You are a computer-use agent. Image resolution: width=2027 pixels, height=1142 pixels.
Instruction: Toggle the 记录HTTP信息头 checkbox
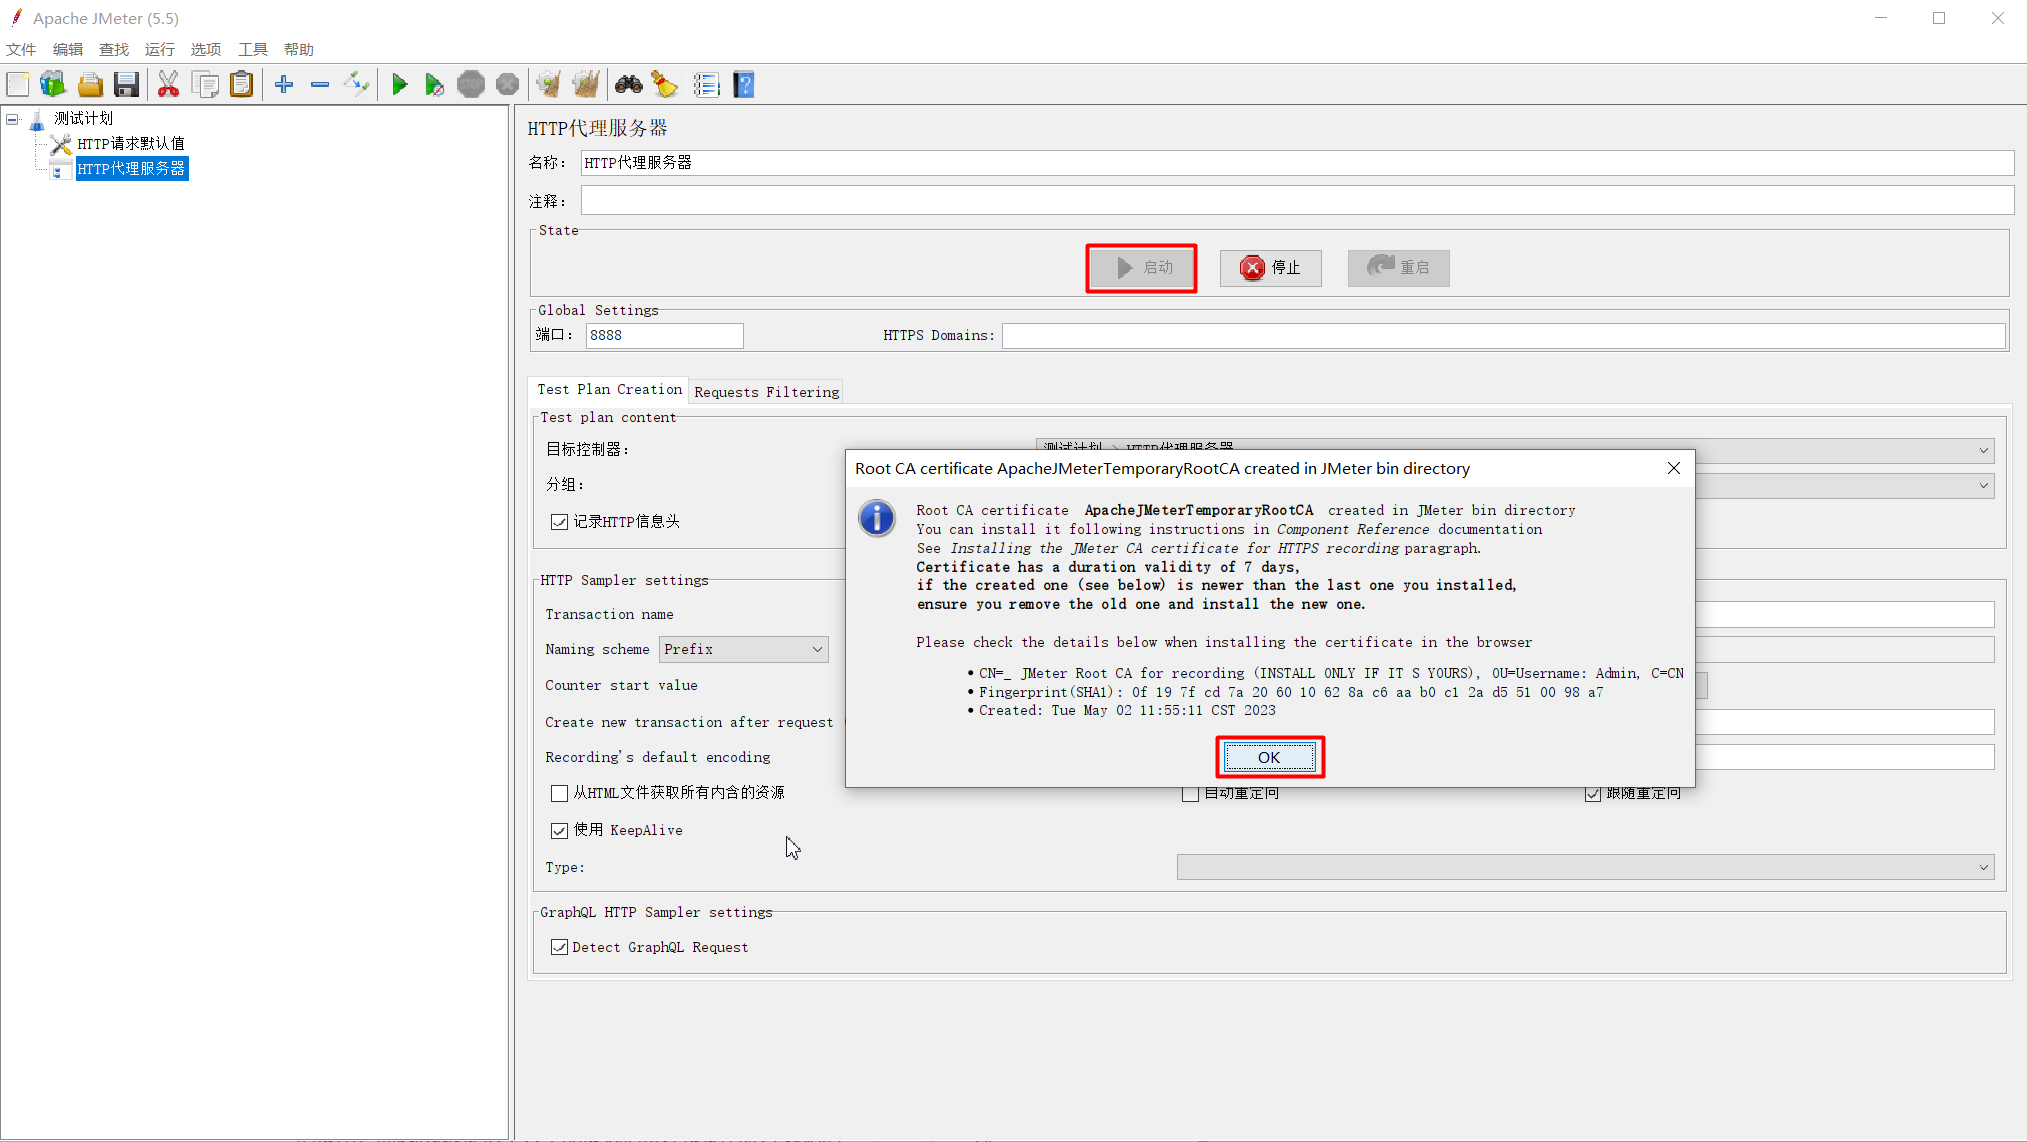coord(559,522)
